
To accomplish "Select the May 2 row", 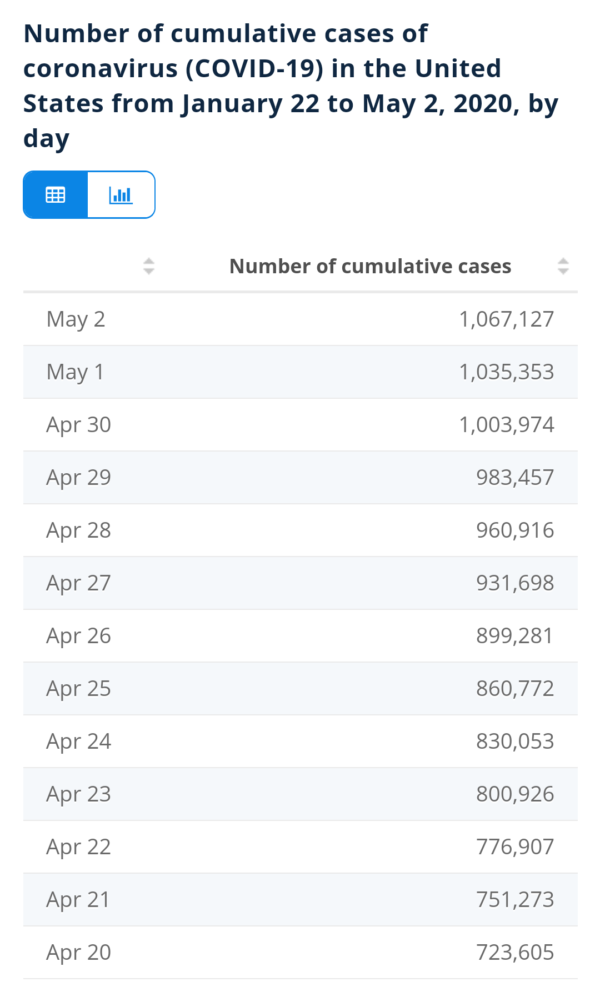I will point(300,319).
